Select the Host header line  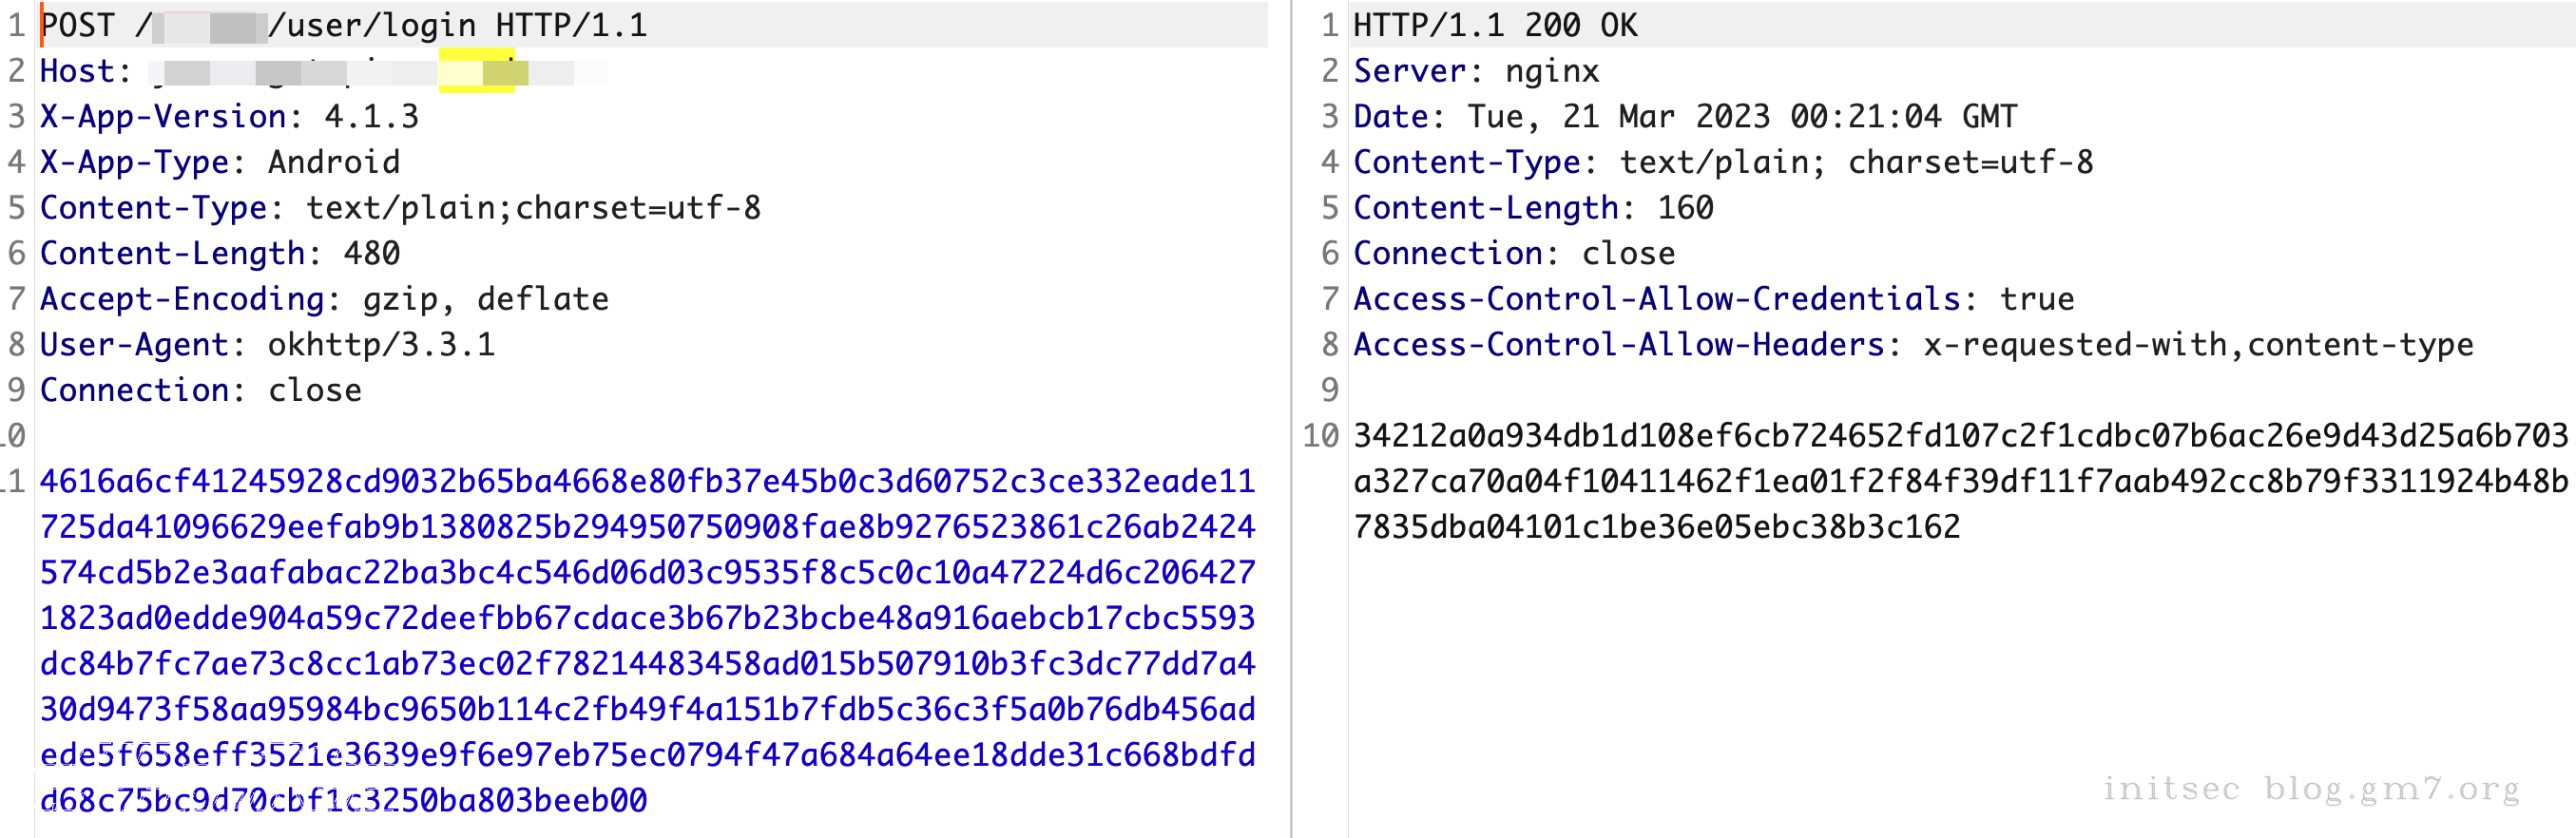[x=324, y=71]
